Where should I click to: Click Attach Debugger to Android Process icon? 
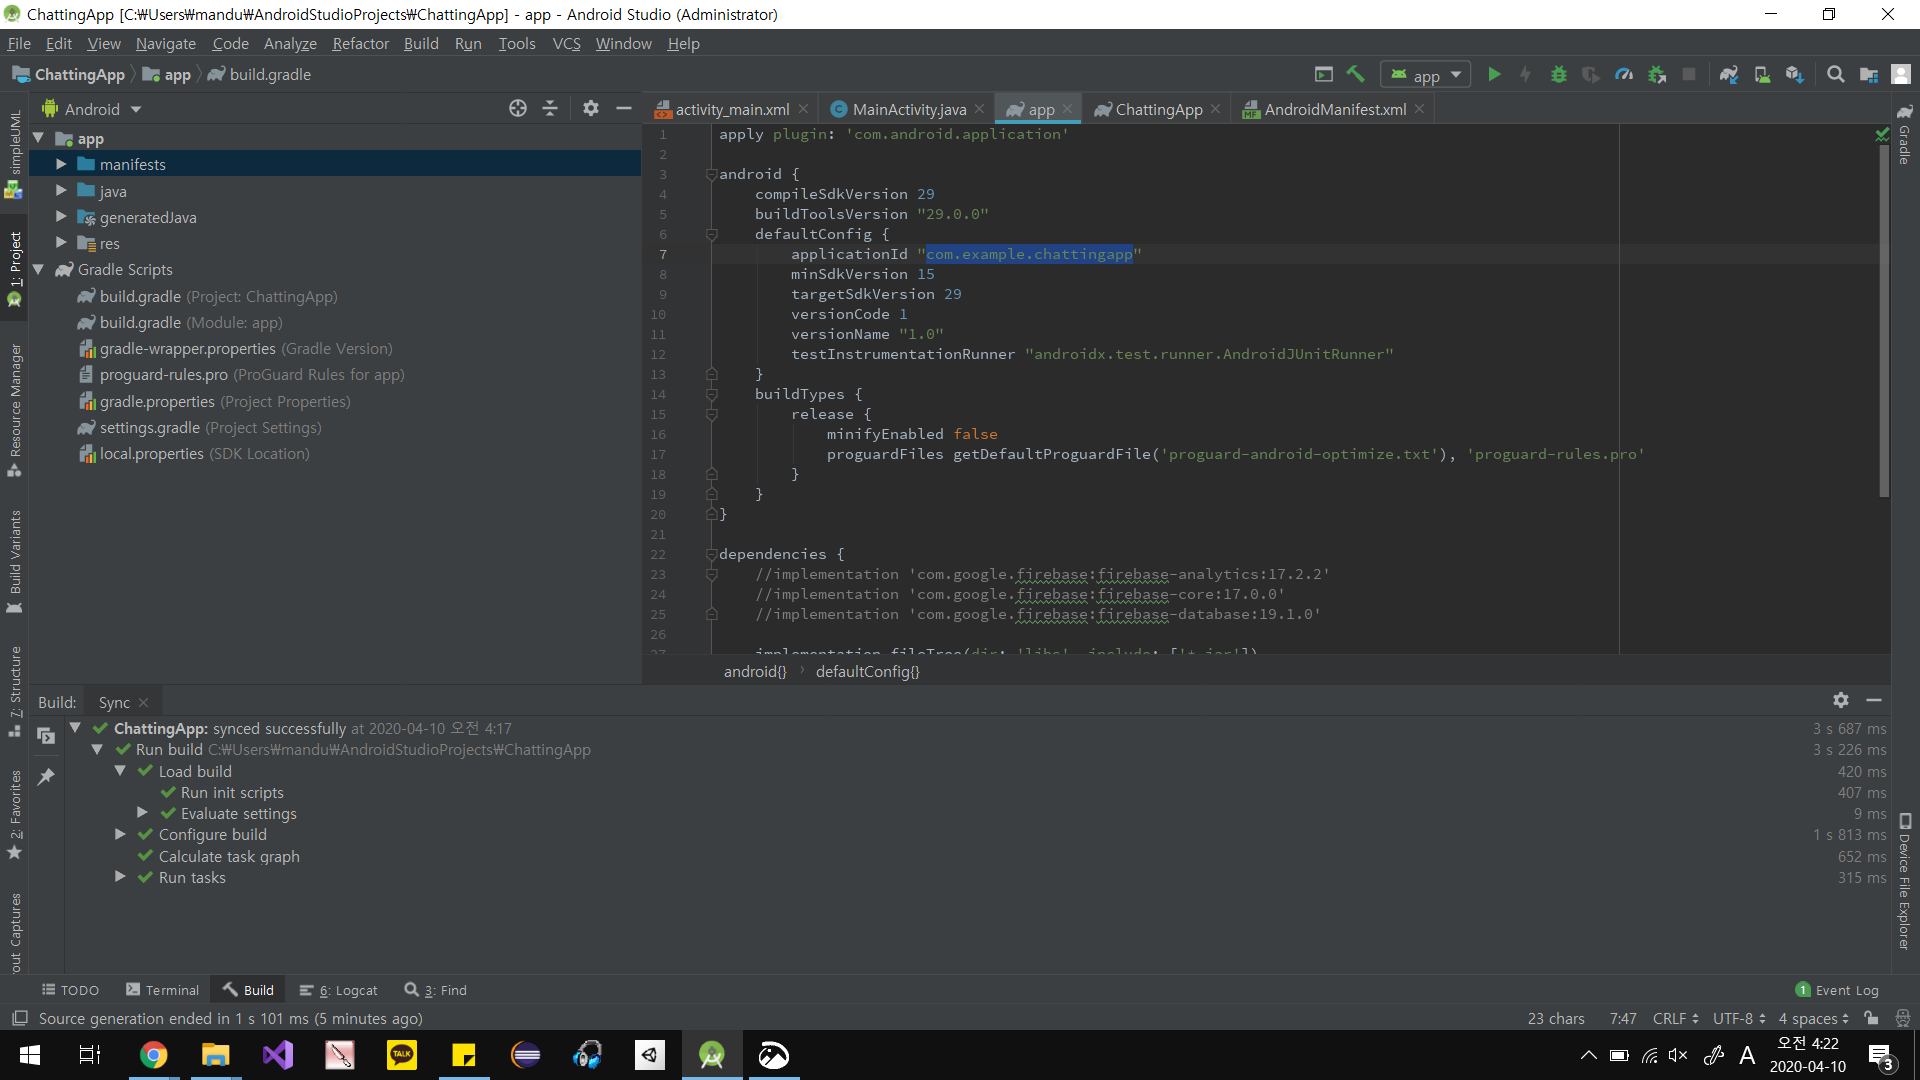1657,74
